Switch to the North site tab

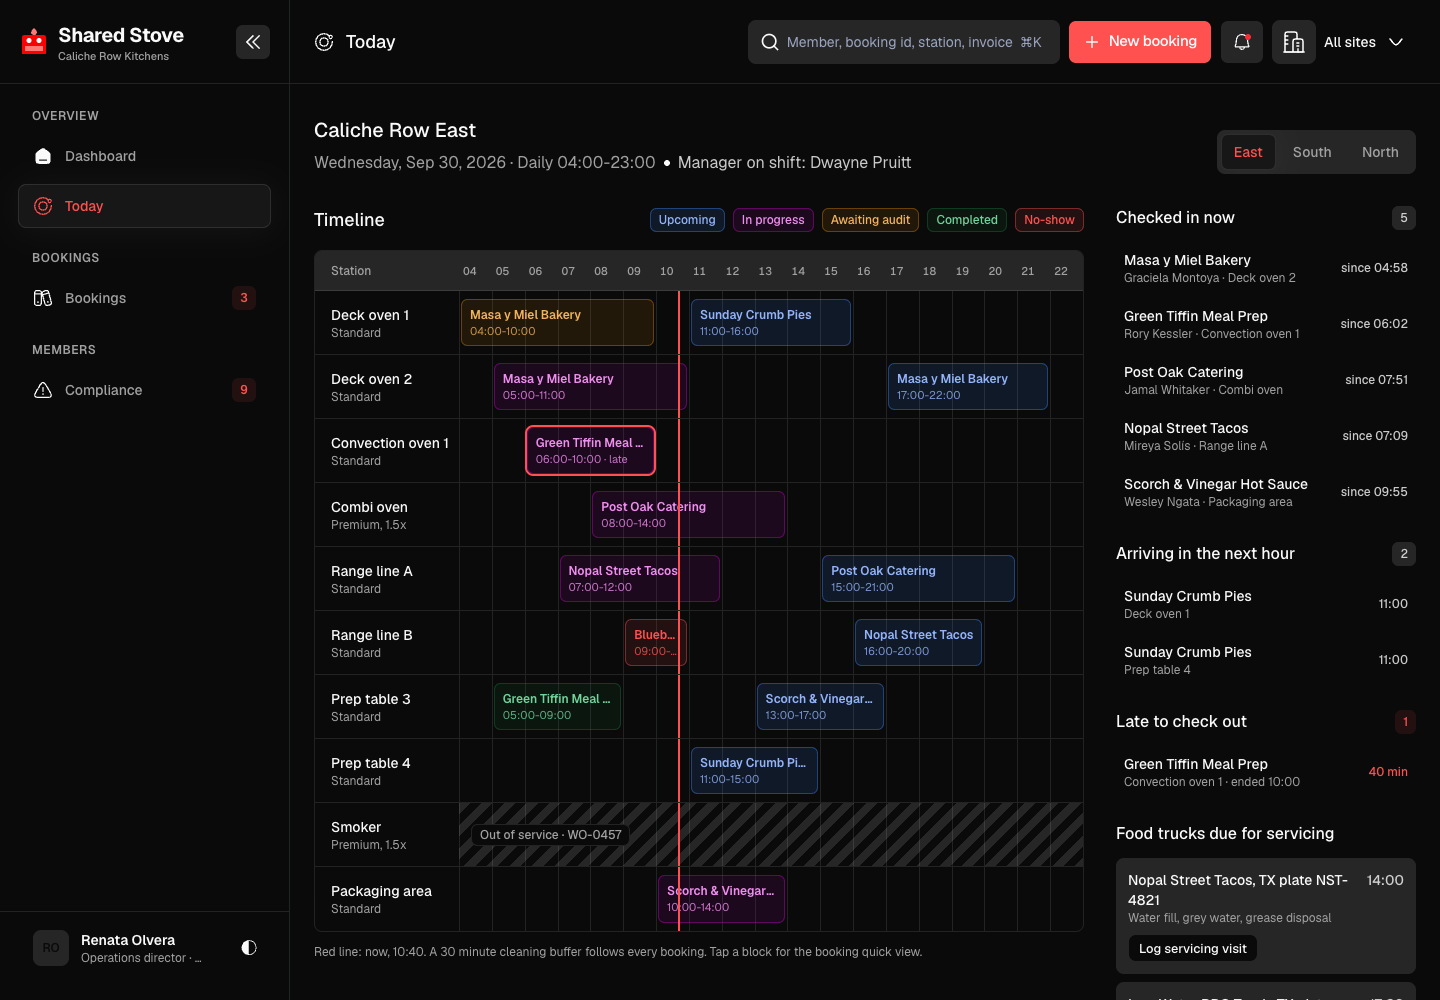[x=1380, y=152]
